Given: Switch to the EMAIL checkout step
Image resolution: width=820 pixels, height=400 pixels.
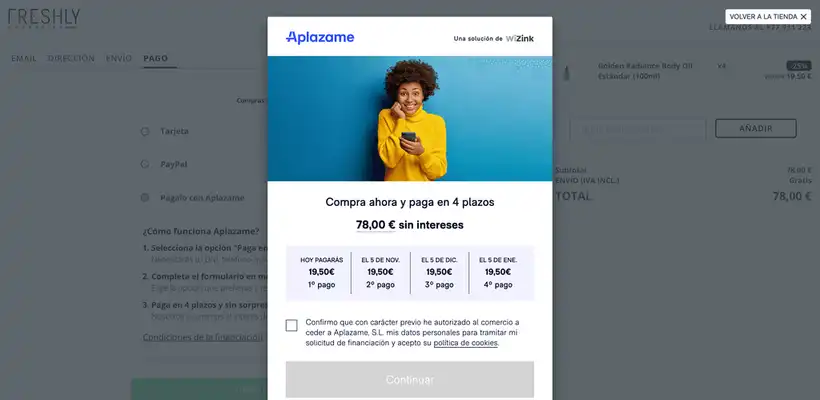Looking at the screenshot, I should [24, 58].
